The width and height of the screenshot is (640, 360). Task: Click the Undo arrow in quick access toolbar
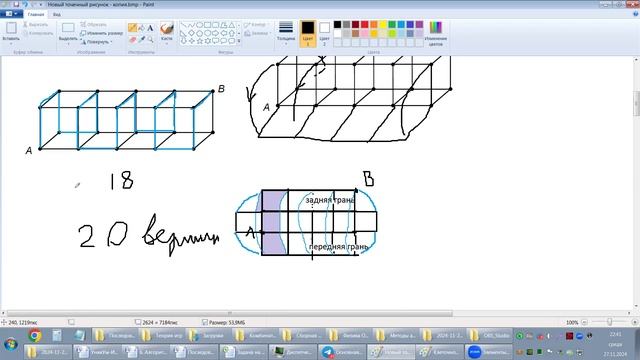[x=25, y=4]
